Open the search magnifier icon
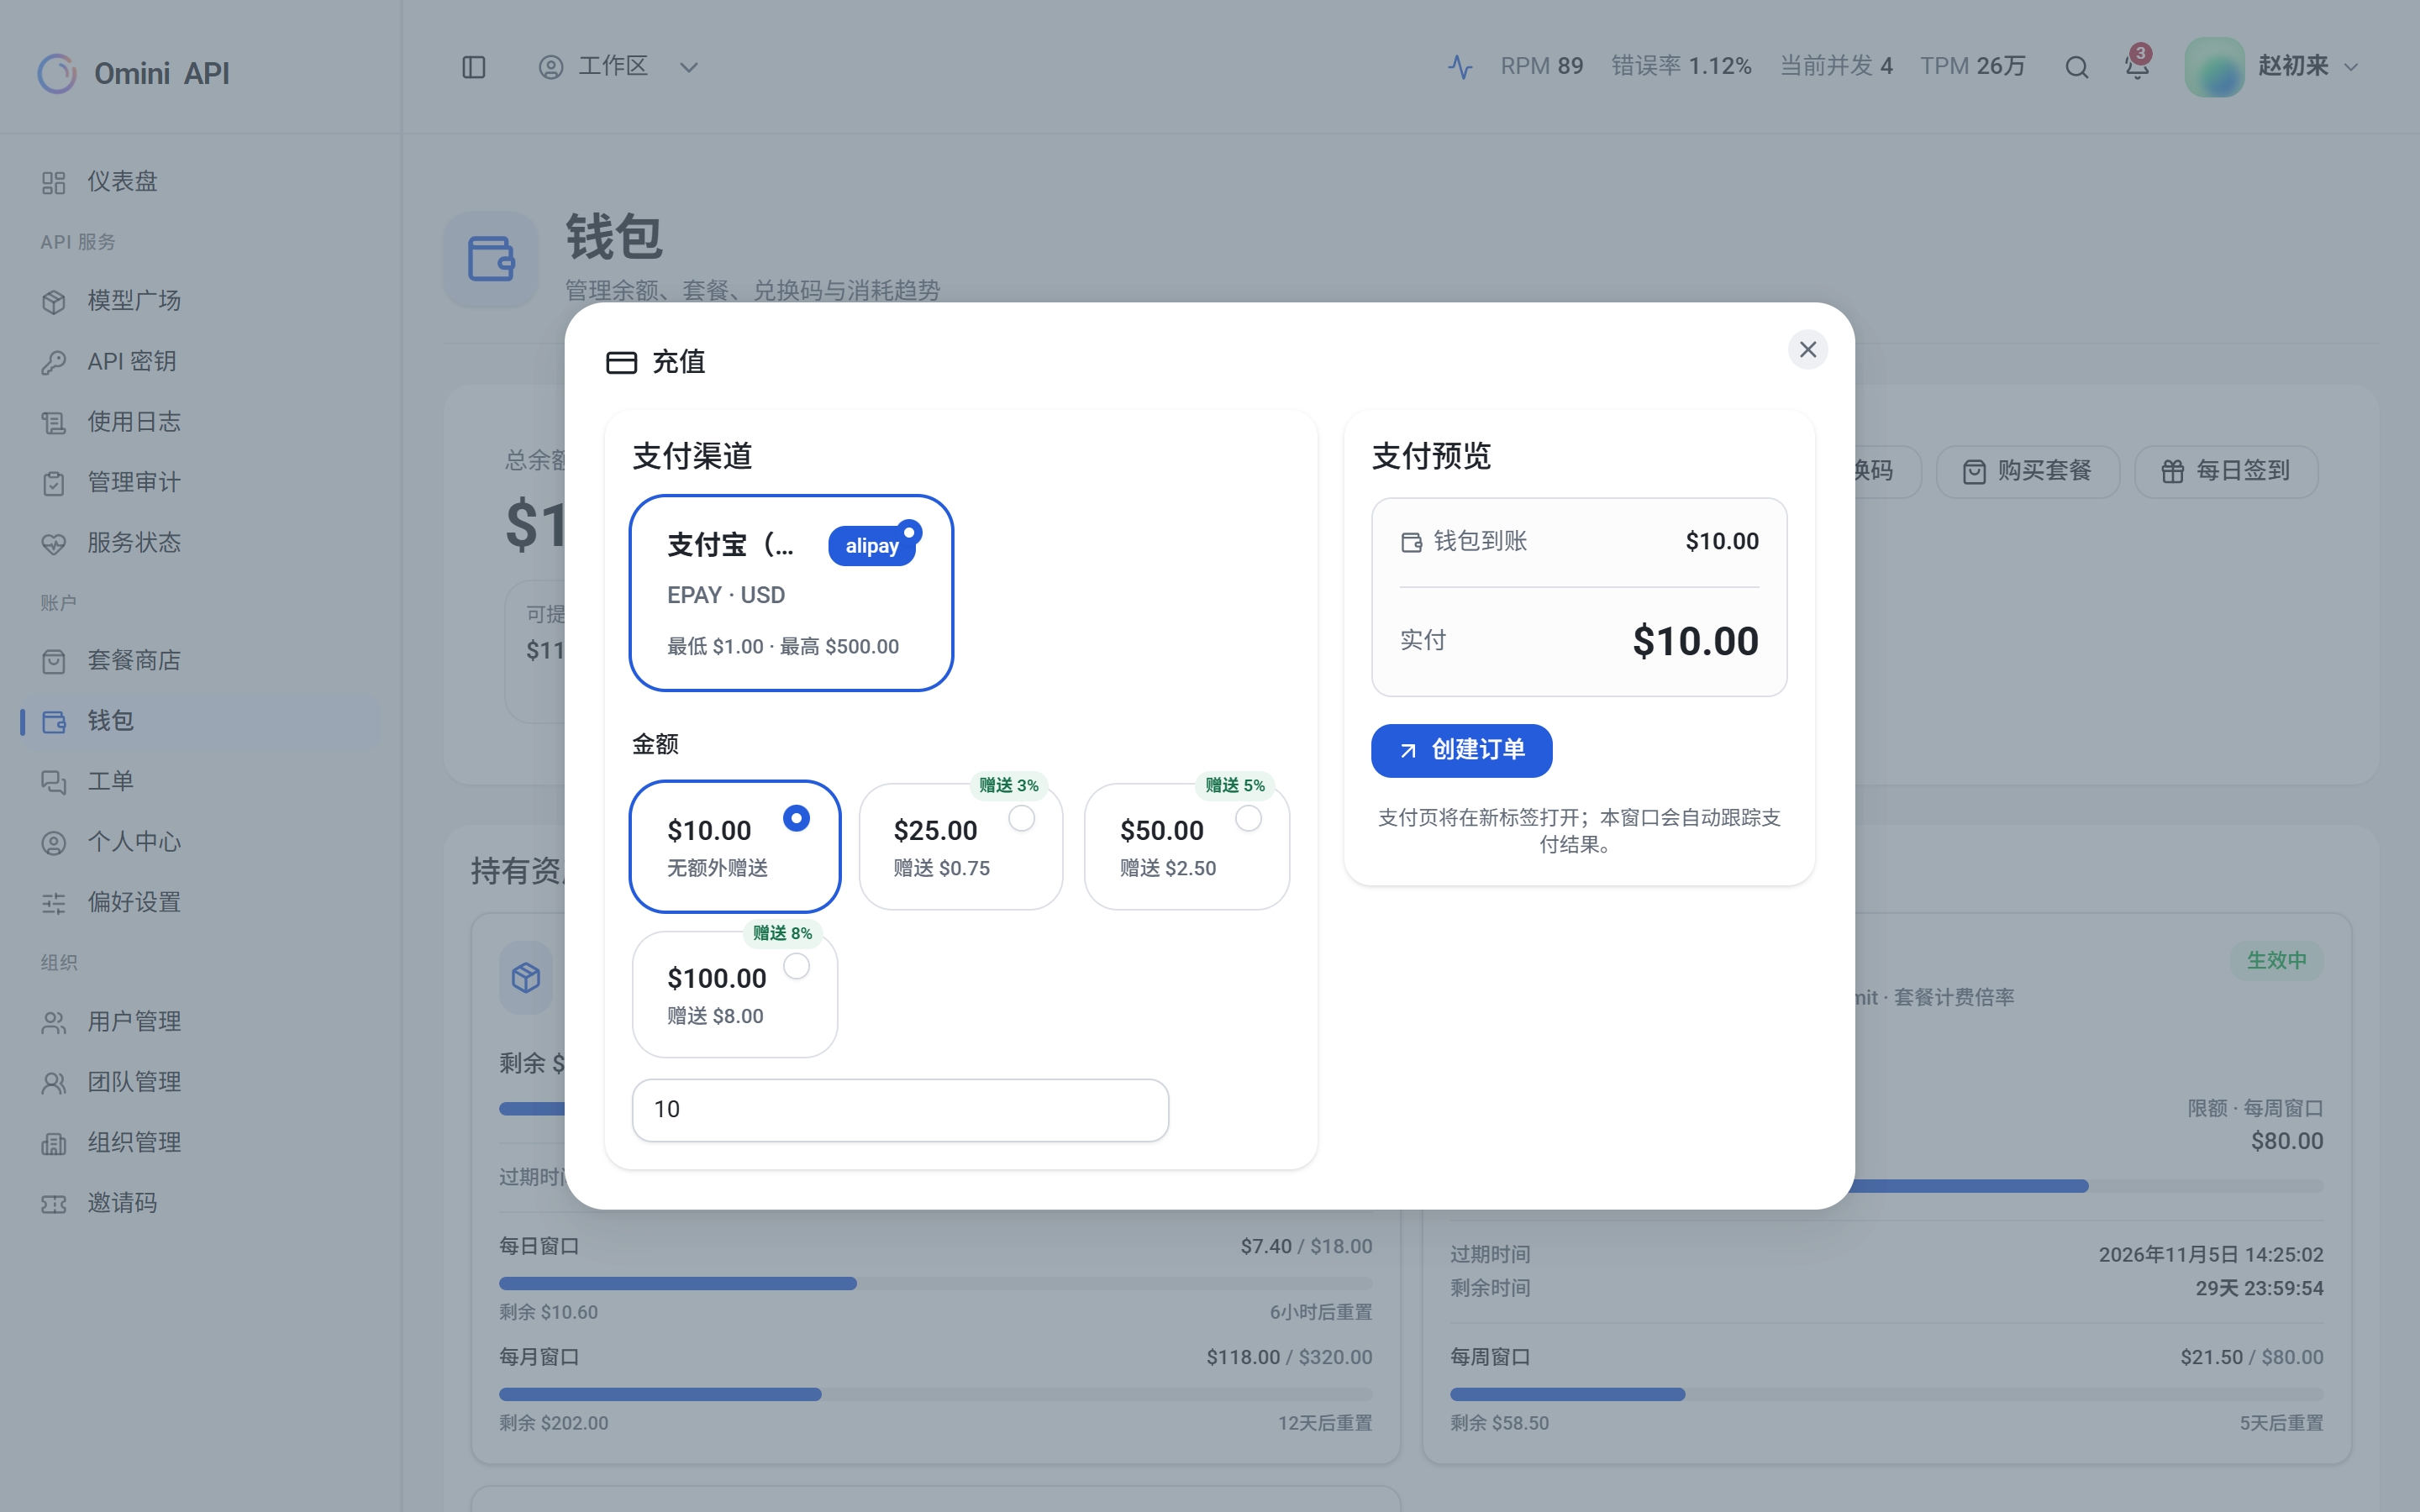 2077,67
